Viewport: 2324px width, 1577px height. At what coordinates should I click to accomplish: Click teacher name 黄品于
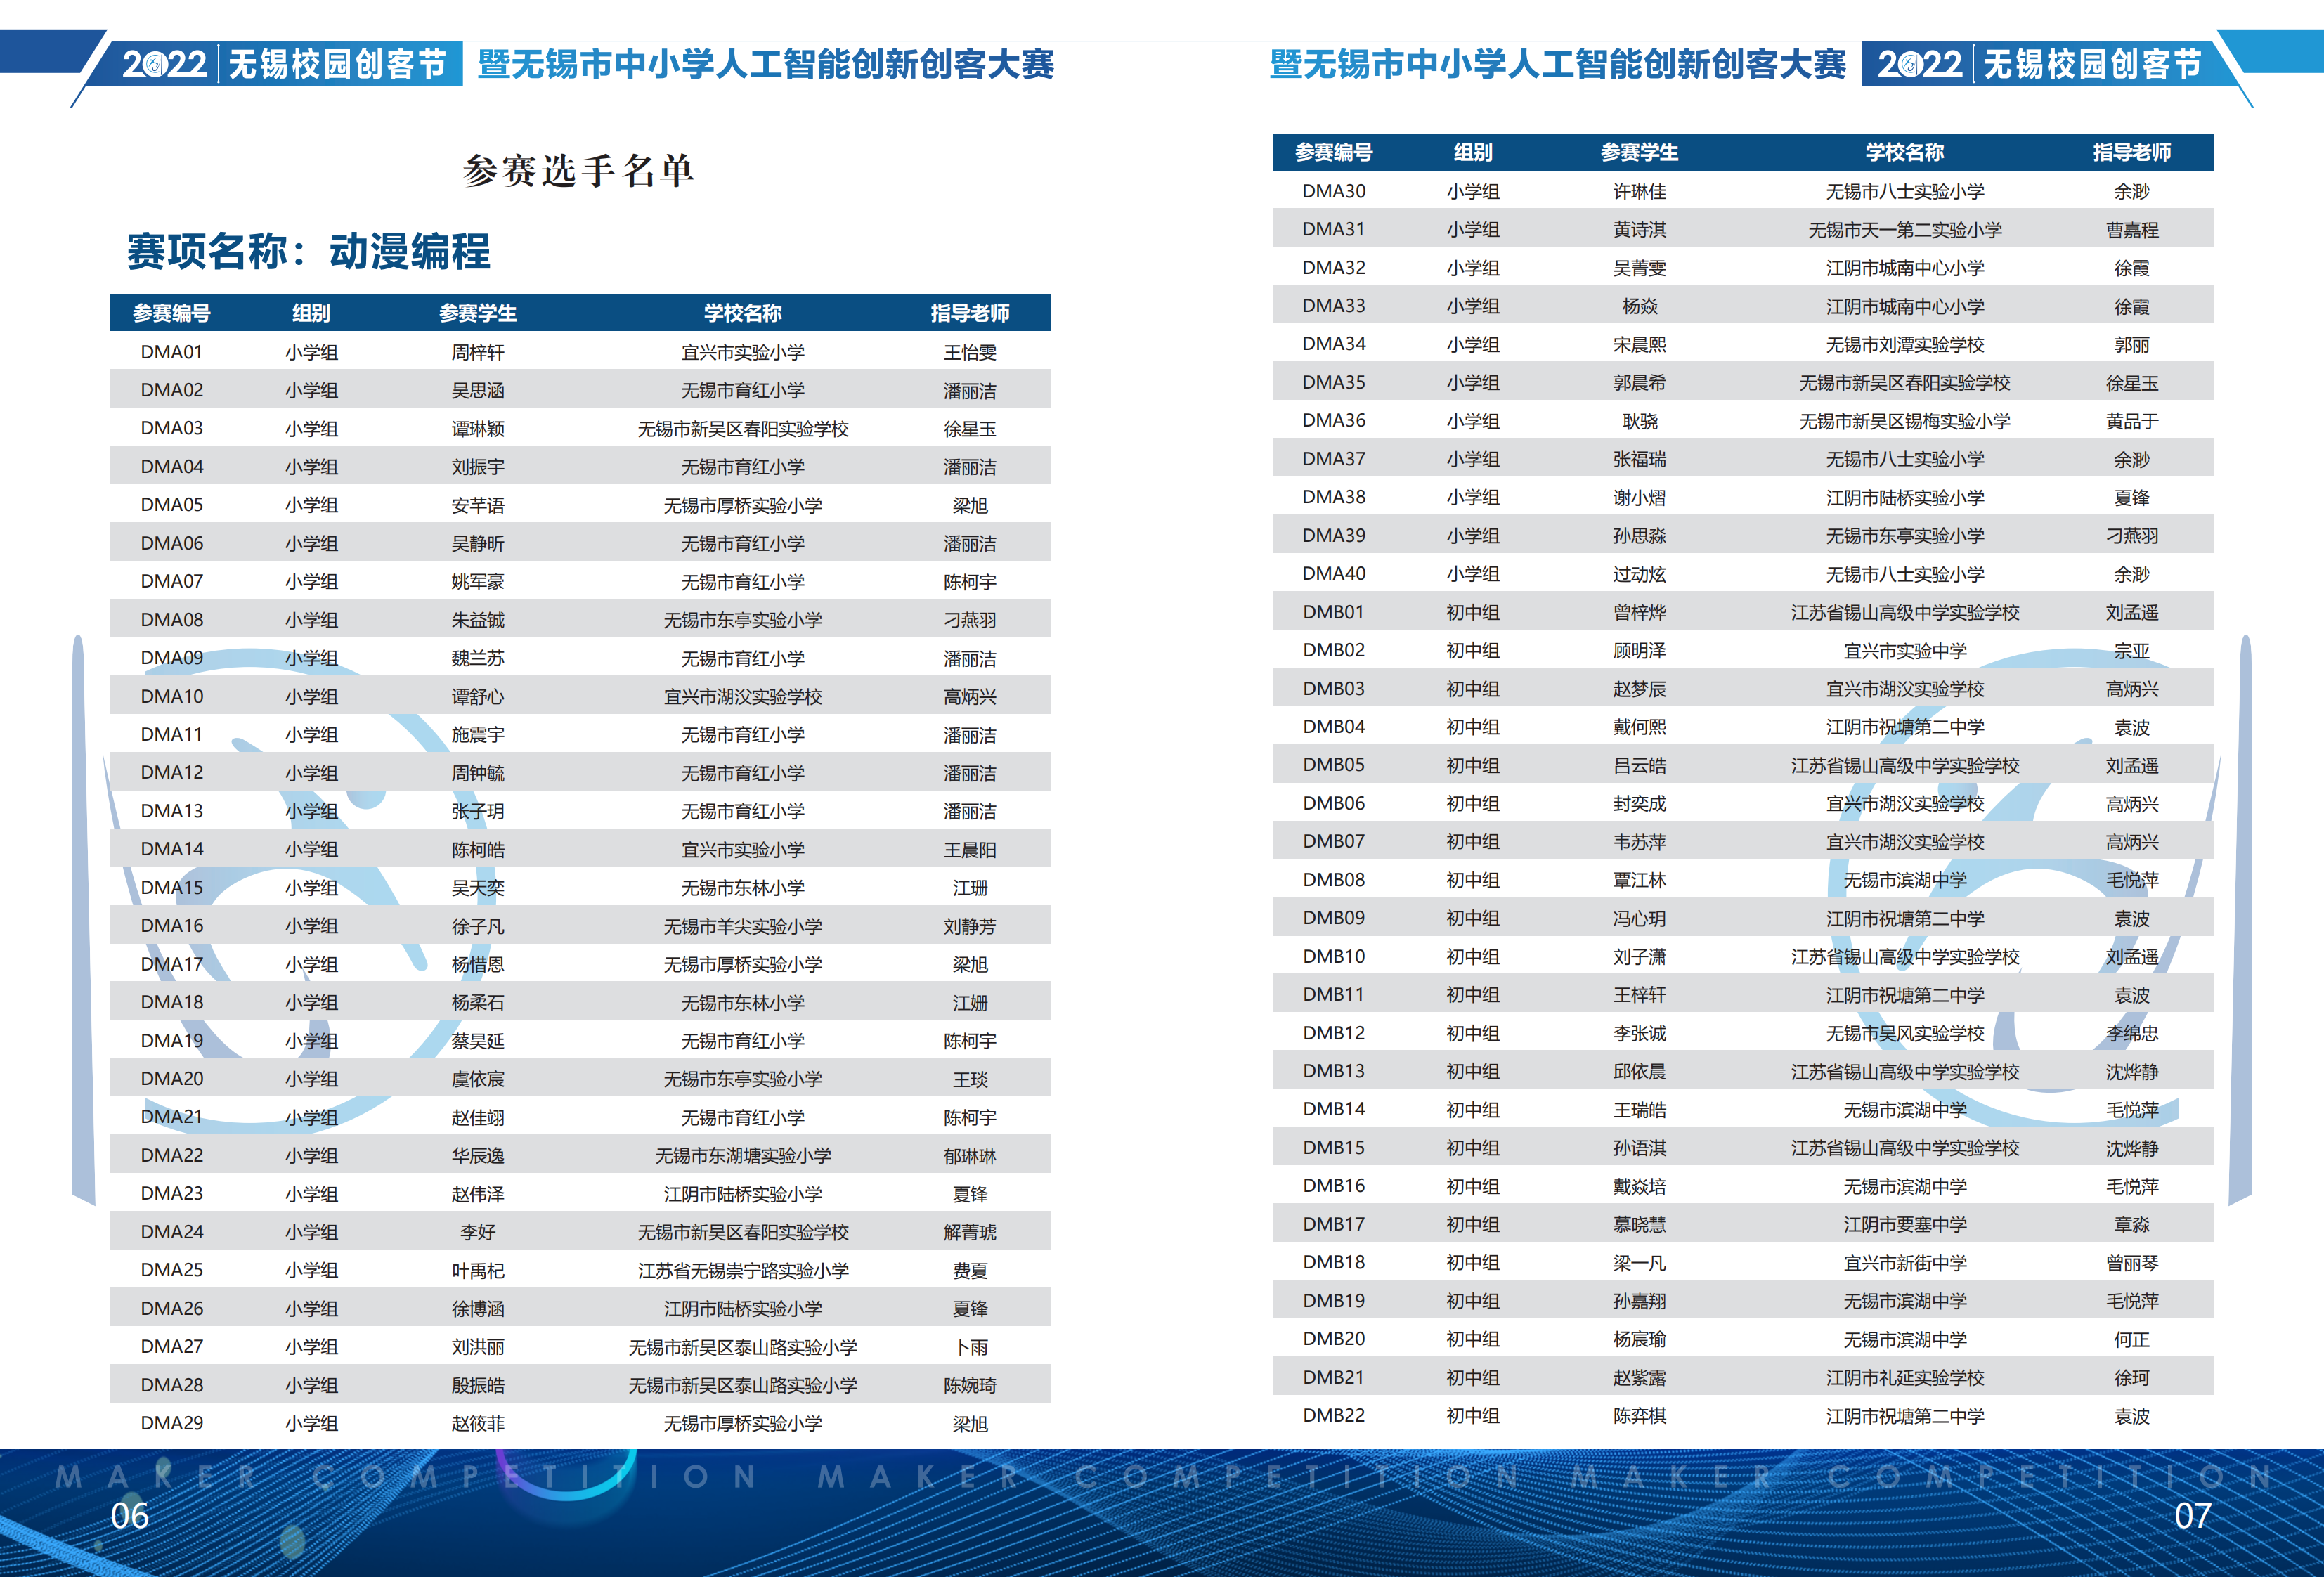click(2132, 421)
